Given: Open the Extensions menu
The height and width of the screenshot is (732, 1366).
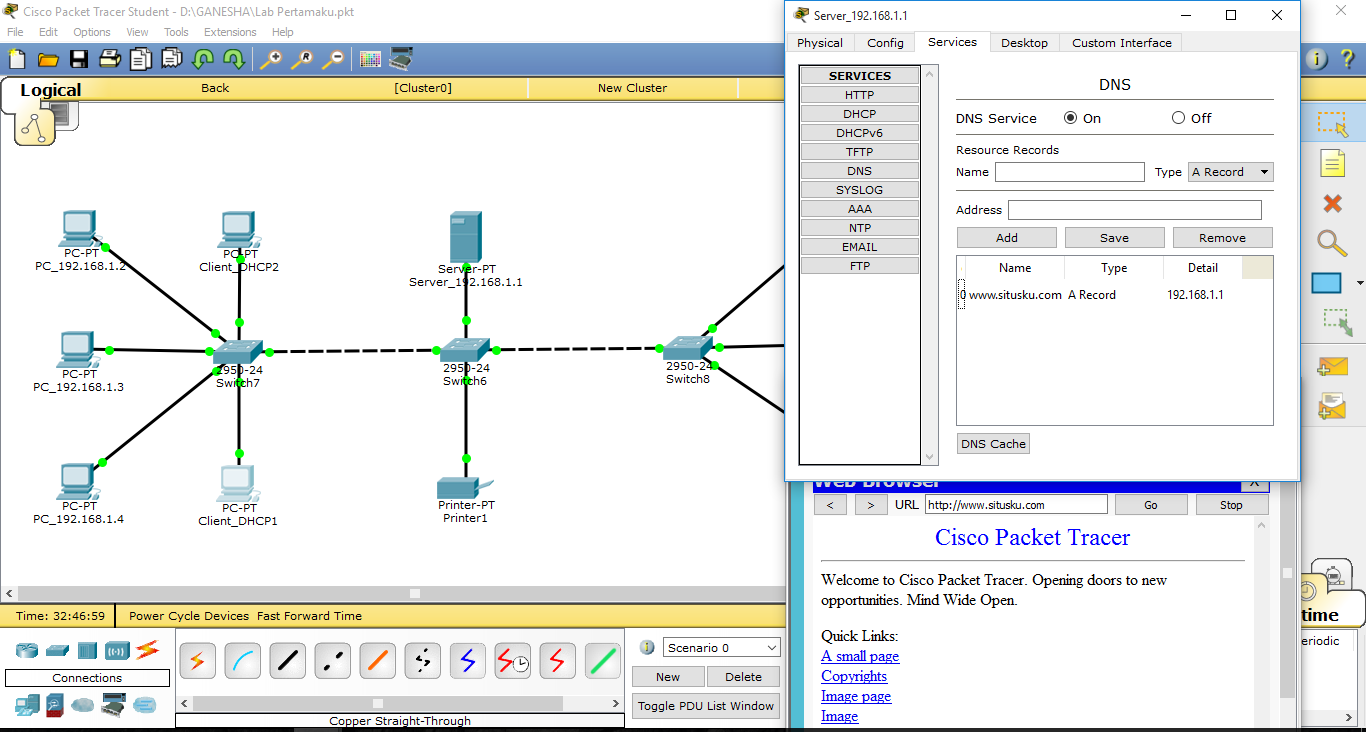Looking at the screenshot, I should pos(230,31).
